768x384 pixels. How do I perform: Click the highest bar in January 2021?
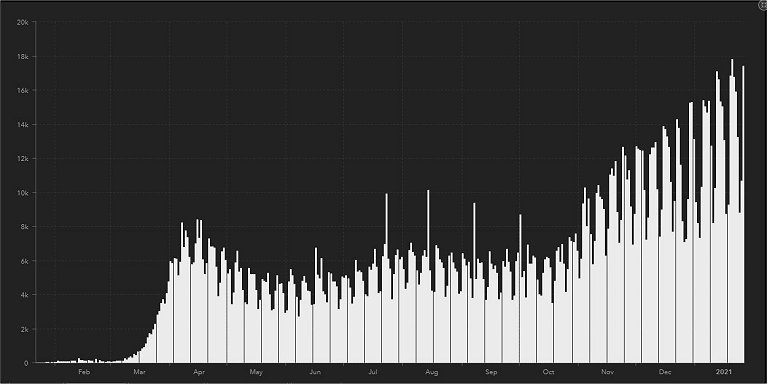click(732, 211)
